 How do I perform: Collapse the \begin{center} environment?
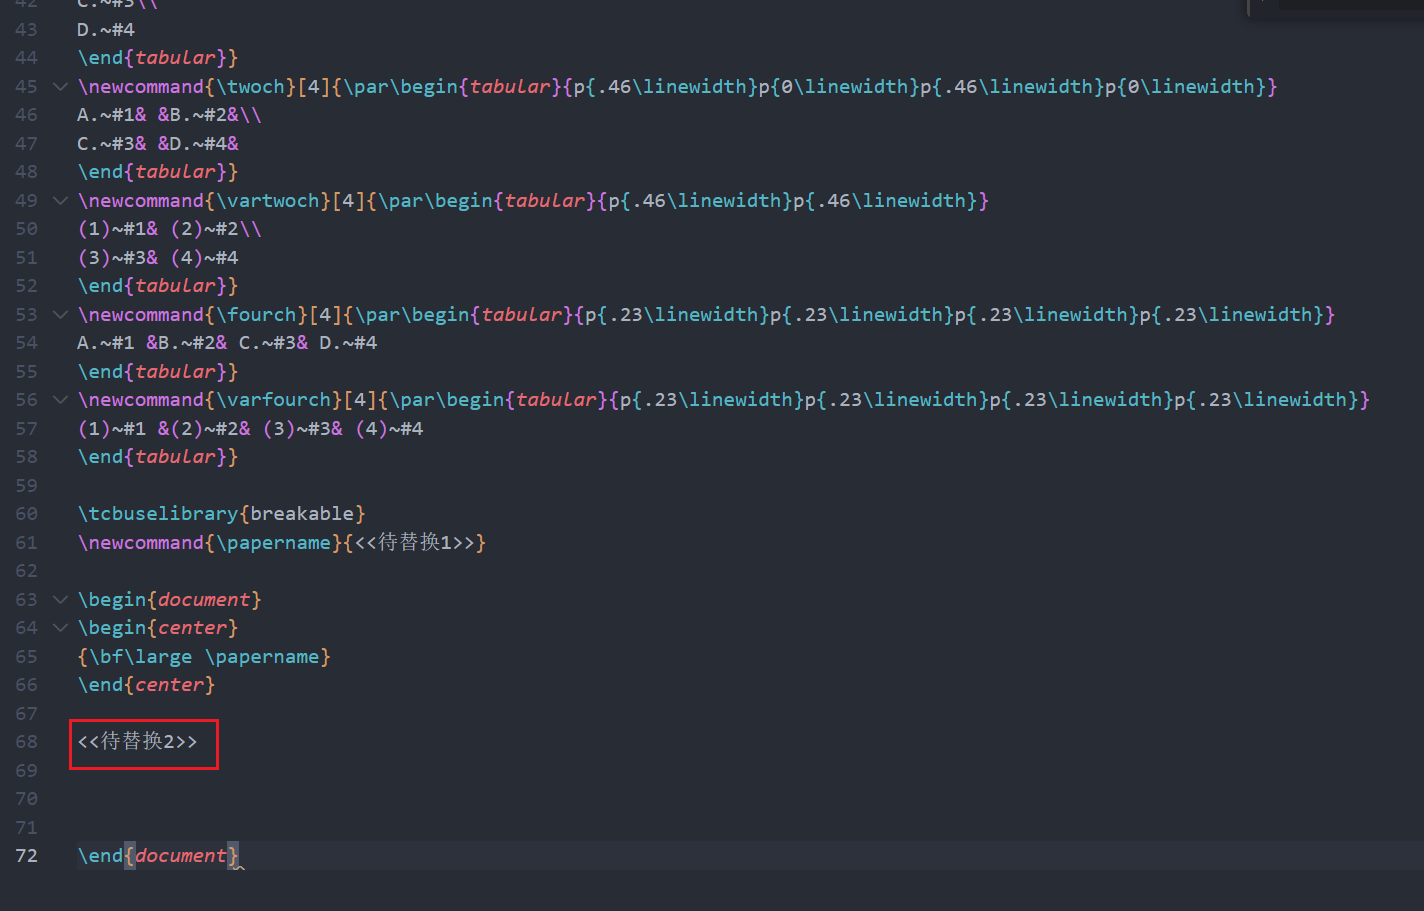tap(60, 628)
